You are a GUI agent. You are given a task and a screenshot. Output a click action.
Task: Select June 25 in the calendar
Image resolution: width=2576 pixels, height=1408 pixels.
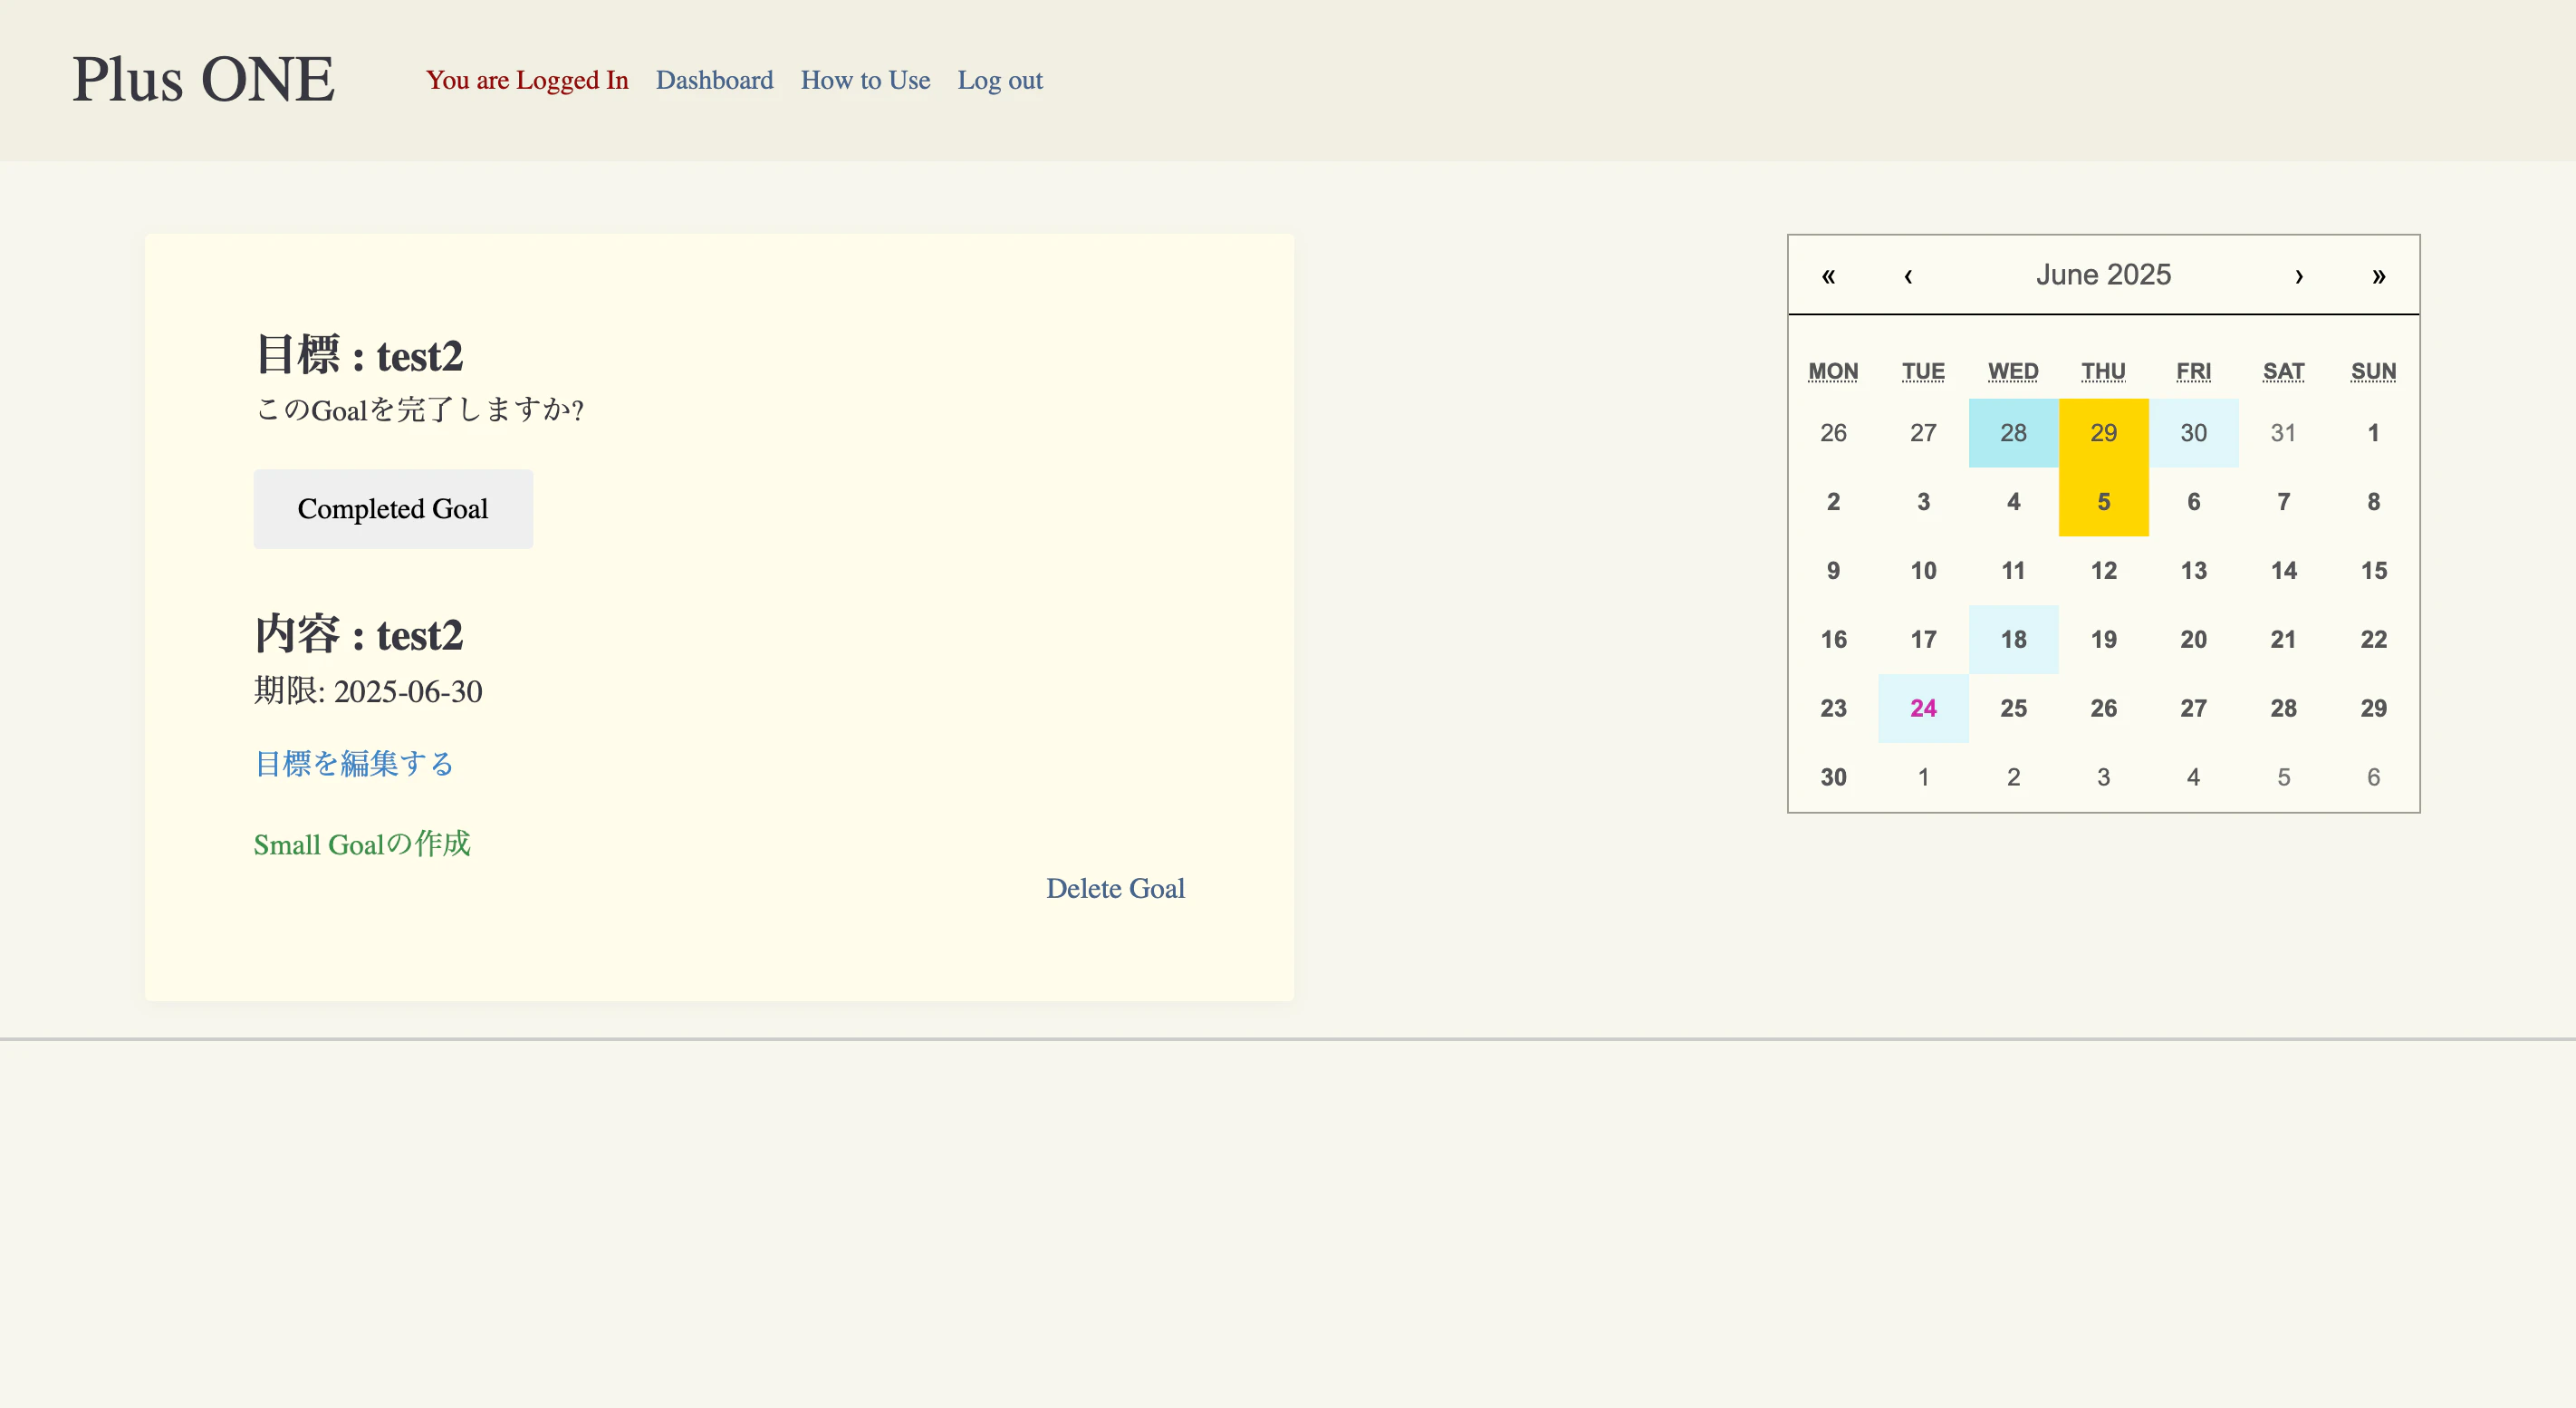coord(2013,708)
